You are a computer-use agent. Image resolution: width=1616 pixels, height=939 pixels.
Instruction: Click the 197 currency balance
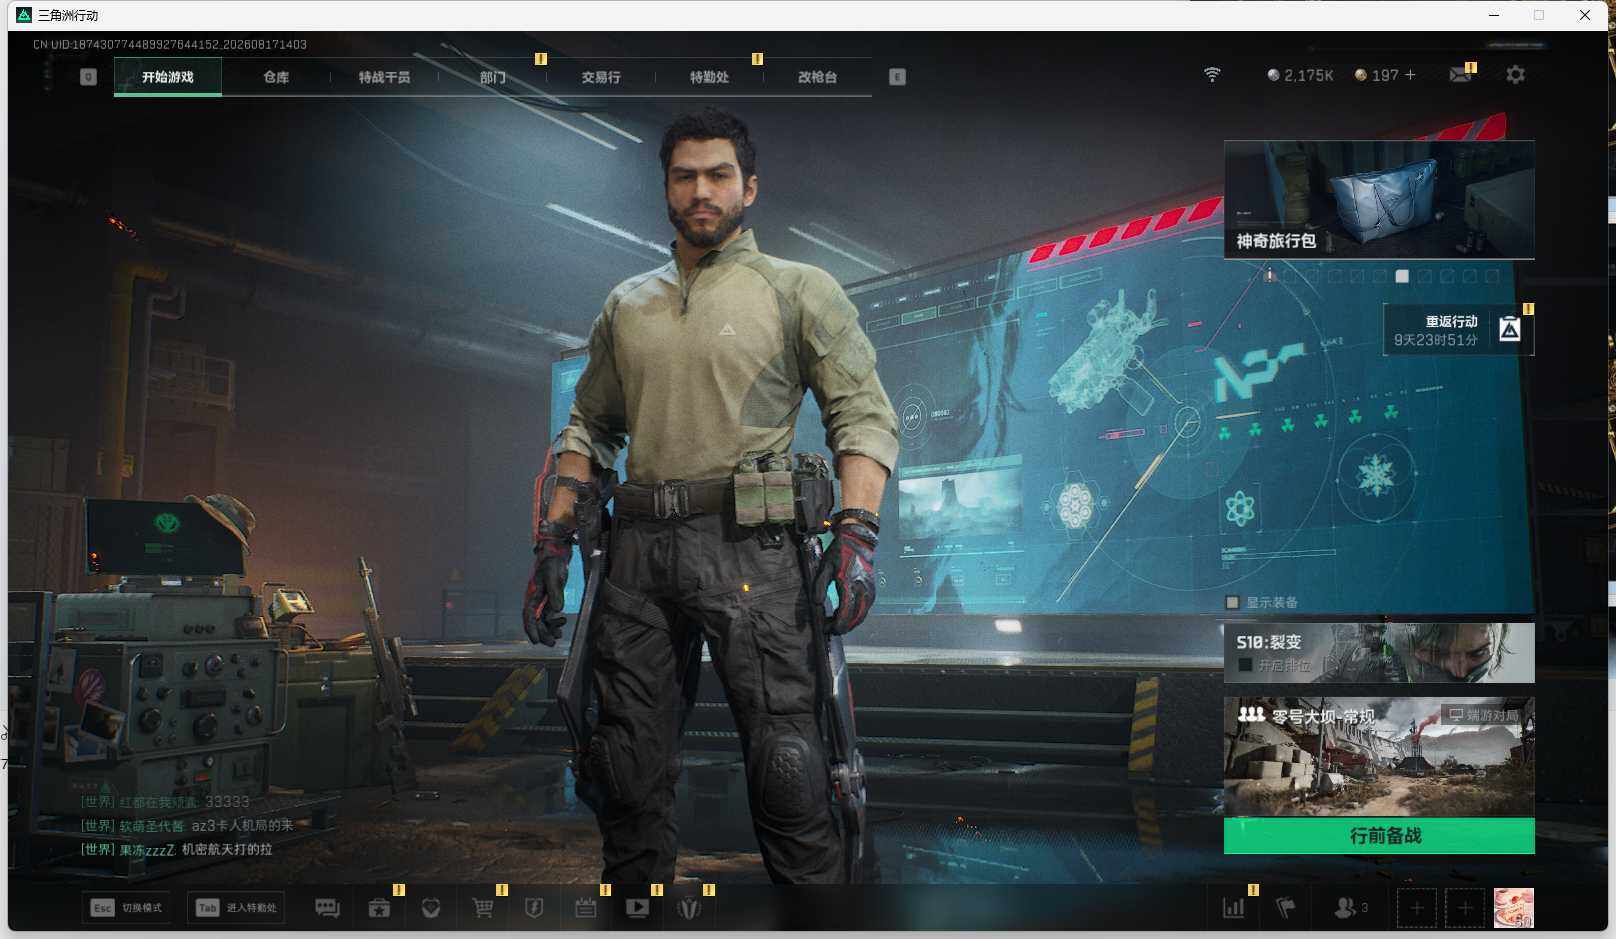click(1377, 75)
